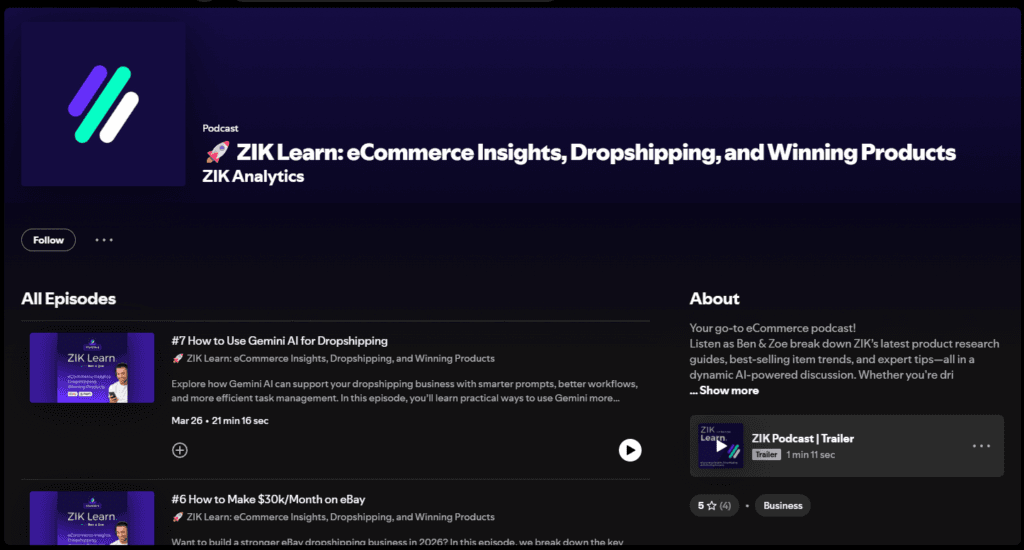Add episode #7 to your library
Screen dimensions: 1024x550
coord(180,450)
